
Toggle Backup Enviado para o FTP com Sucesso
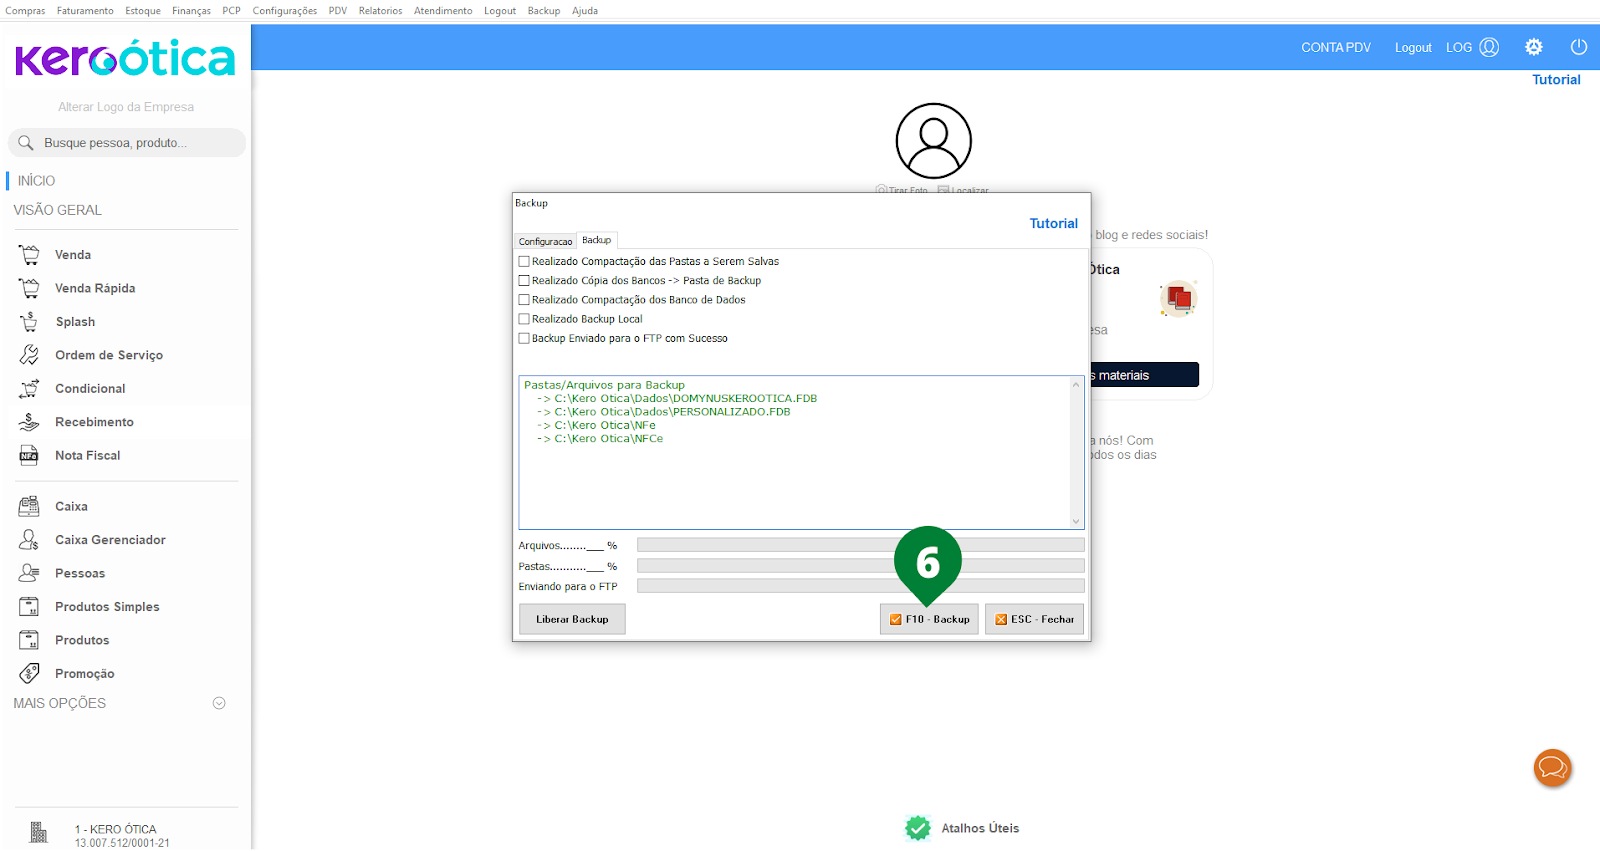pos(524,339)
